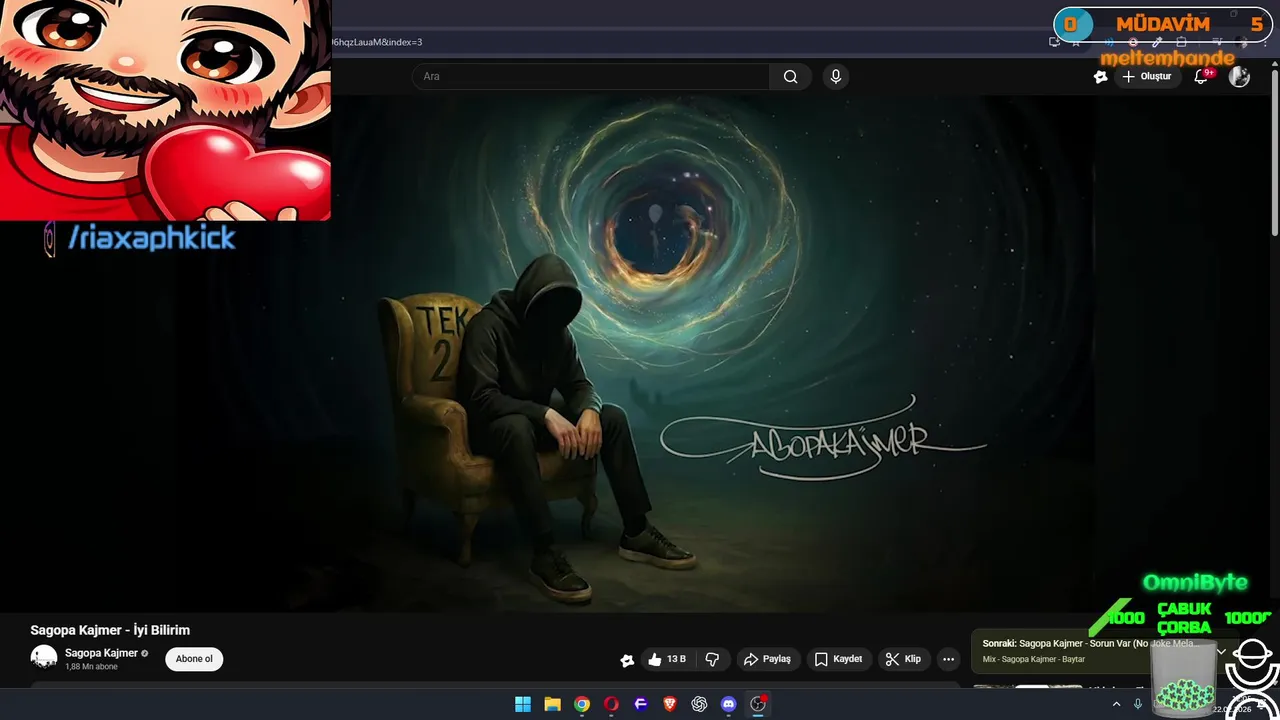Open the purple F app taskbar icon
The image size is (1280, 720).
pos(641,704)
